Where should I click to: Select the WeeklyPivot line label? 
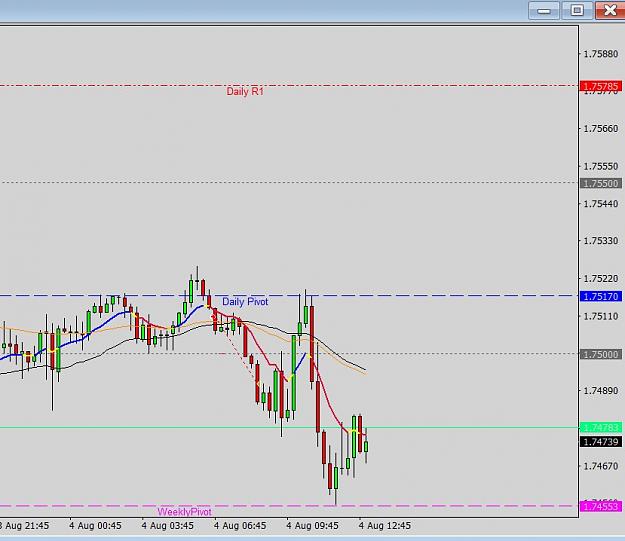click(185, 512)
